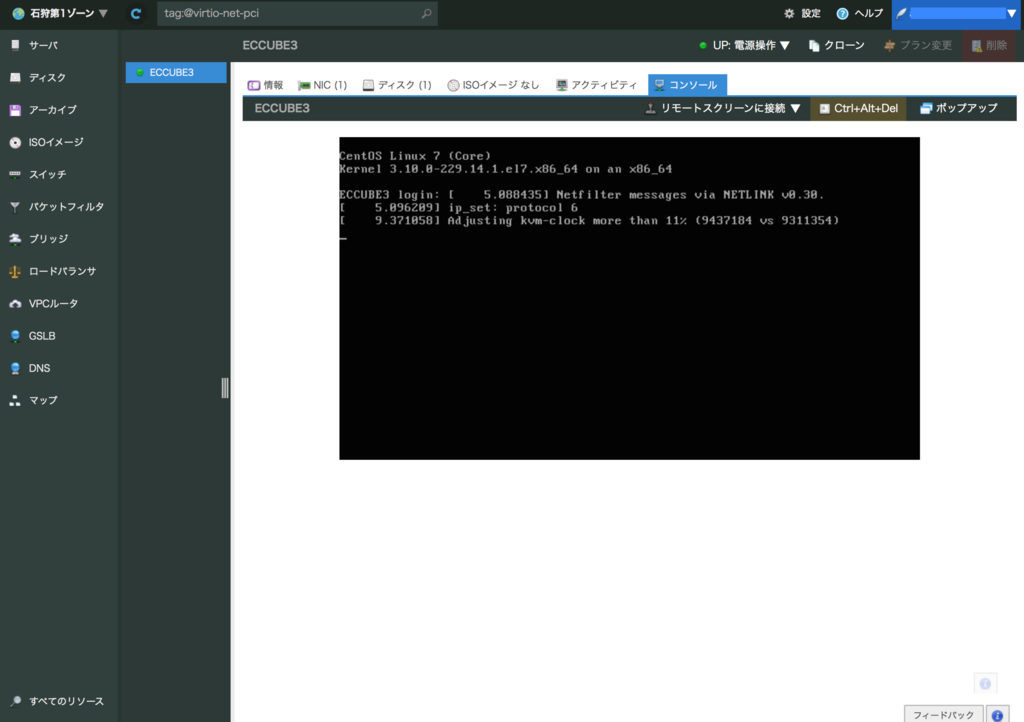1024x722 pixels.
Task: Click the サーバ icon in sidebar
Action: coord(15,45)
